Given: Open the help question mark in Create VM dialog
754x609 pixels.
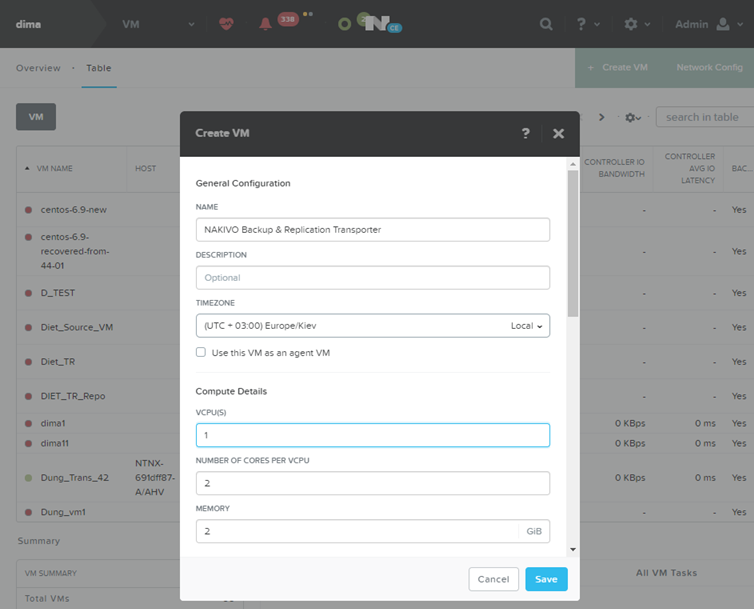Looking at the screenshot, I should [526, 133].
